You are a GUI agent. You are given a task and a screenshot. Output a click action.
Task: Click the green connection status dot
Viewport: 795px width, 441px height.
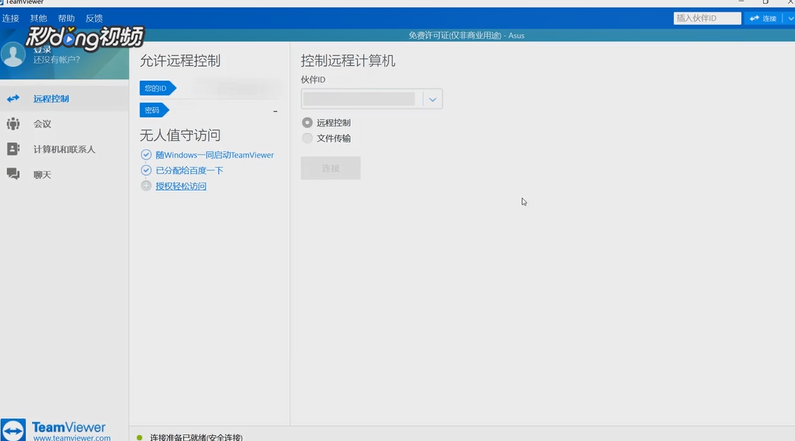[139, 437]
